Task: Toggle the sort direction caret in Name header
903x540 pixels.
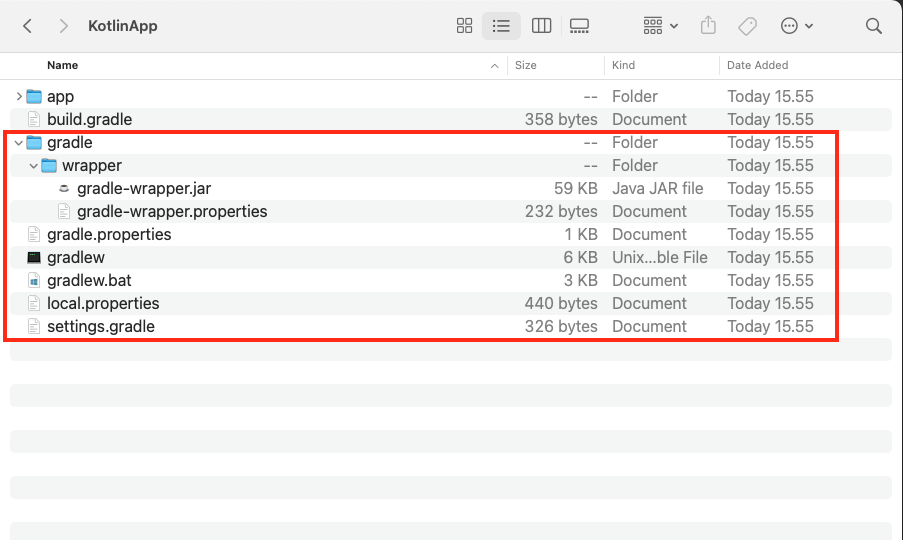Action: pos(494,66)
